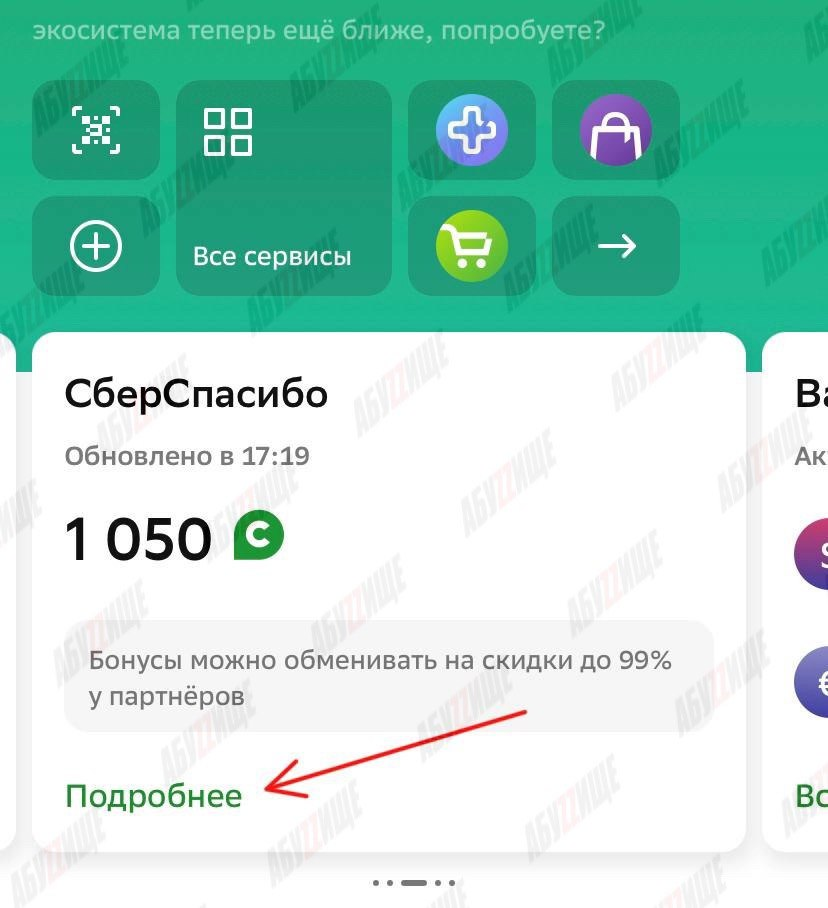
Task: Open the purple shopping bag service
Action: [615, 130]
